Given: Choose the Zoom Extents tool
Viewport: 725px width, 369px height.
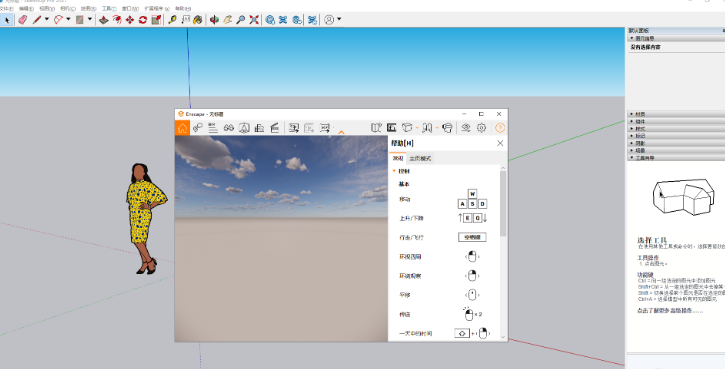Looking at the screenshot, I should click(x=254, y=19).
